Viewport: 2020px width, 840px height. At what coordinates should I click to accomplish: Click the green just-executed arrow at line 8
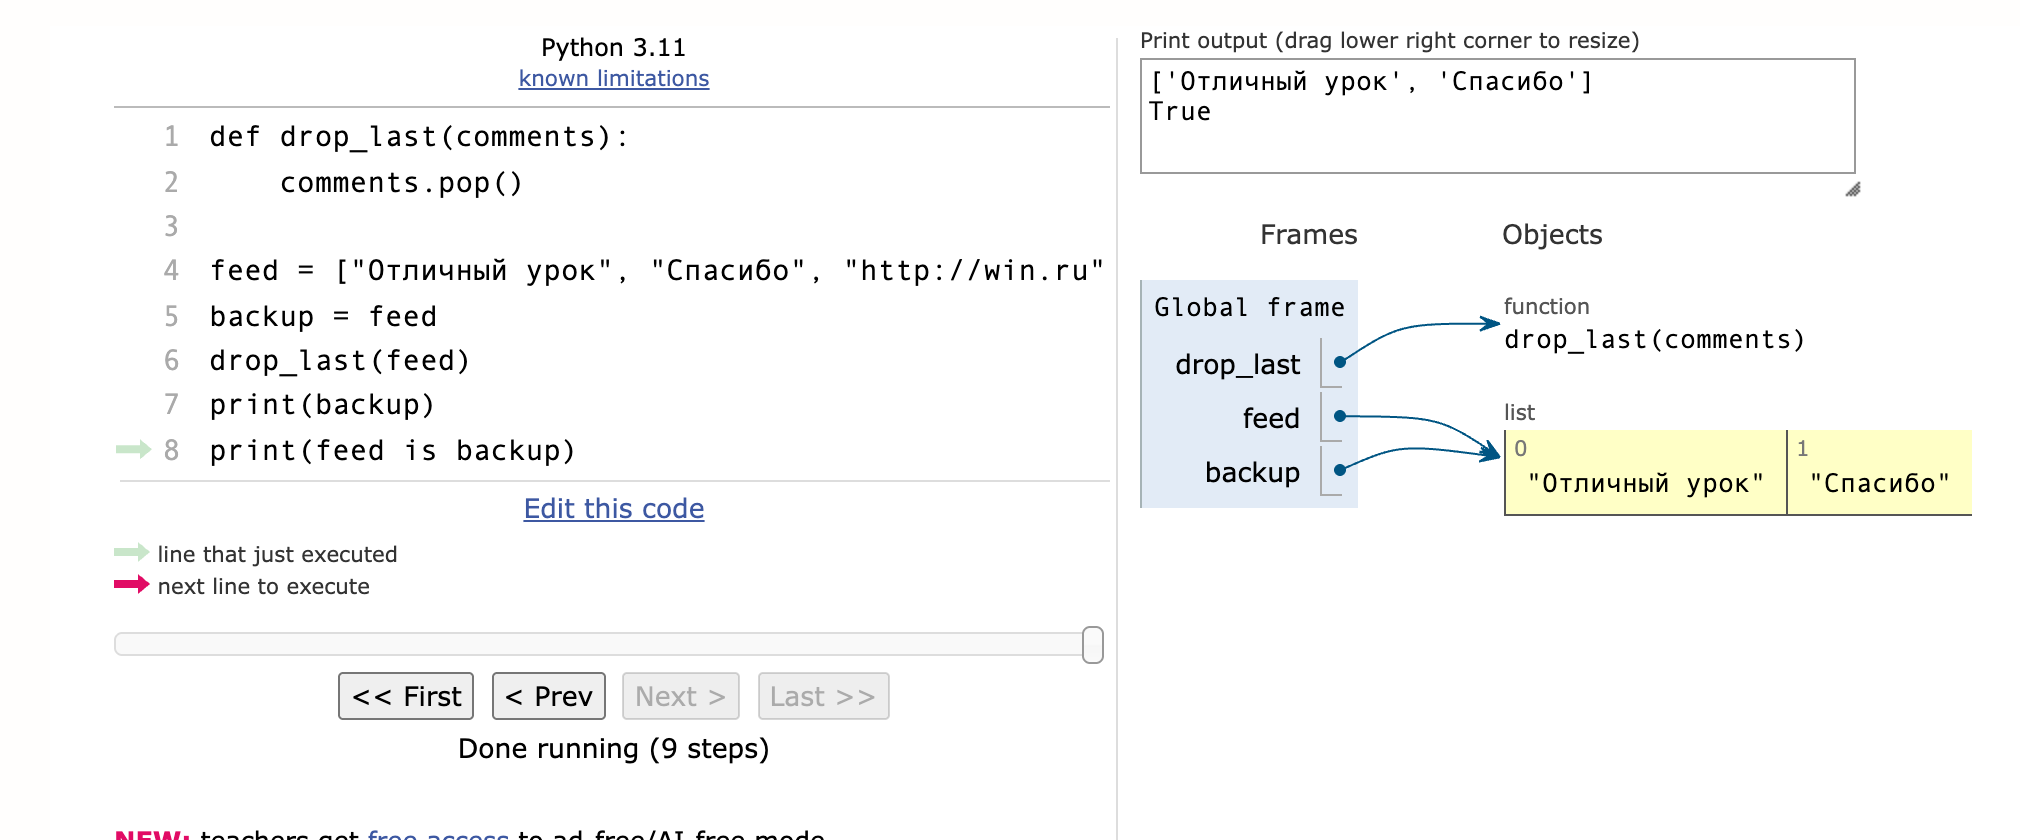tap(133, 449)
